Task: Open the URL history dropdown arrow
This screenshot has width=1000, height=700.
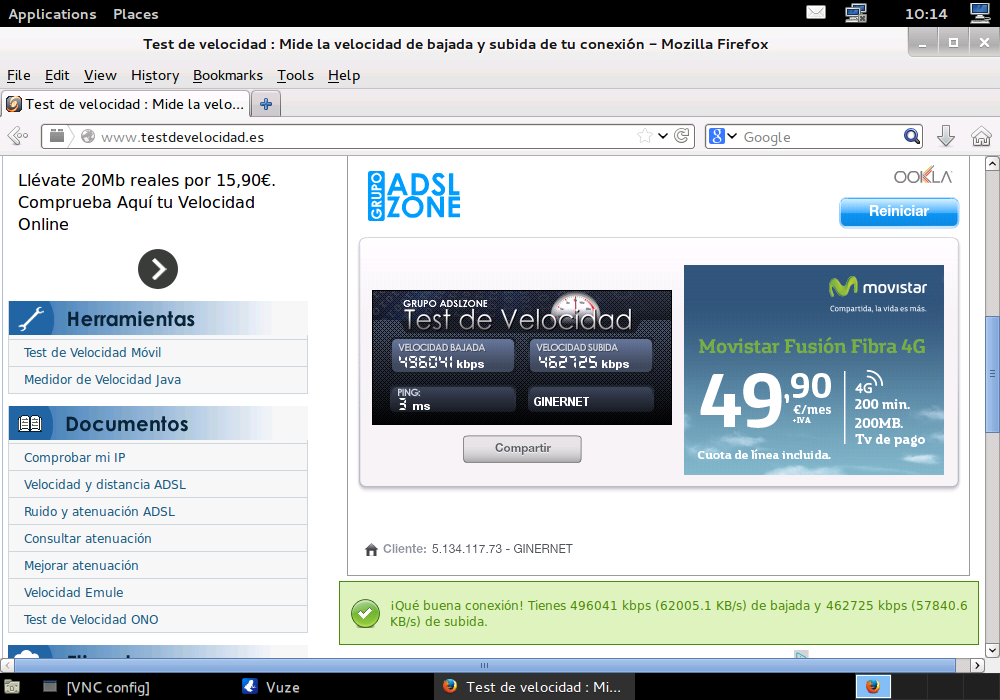Action: click(x=663, y=136)
